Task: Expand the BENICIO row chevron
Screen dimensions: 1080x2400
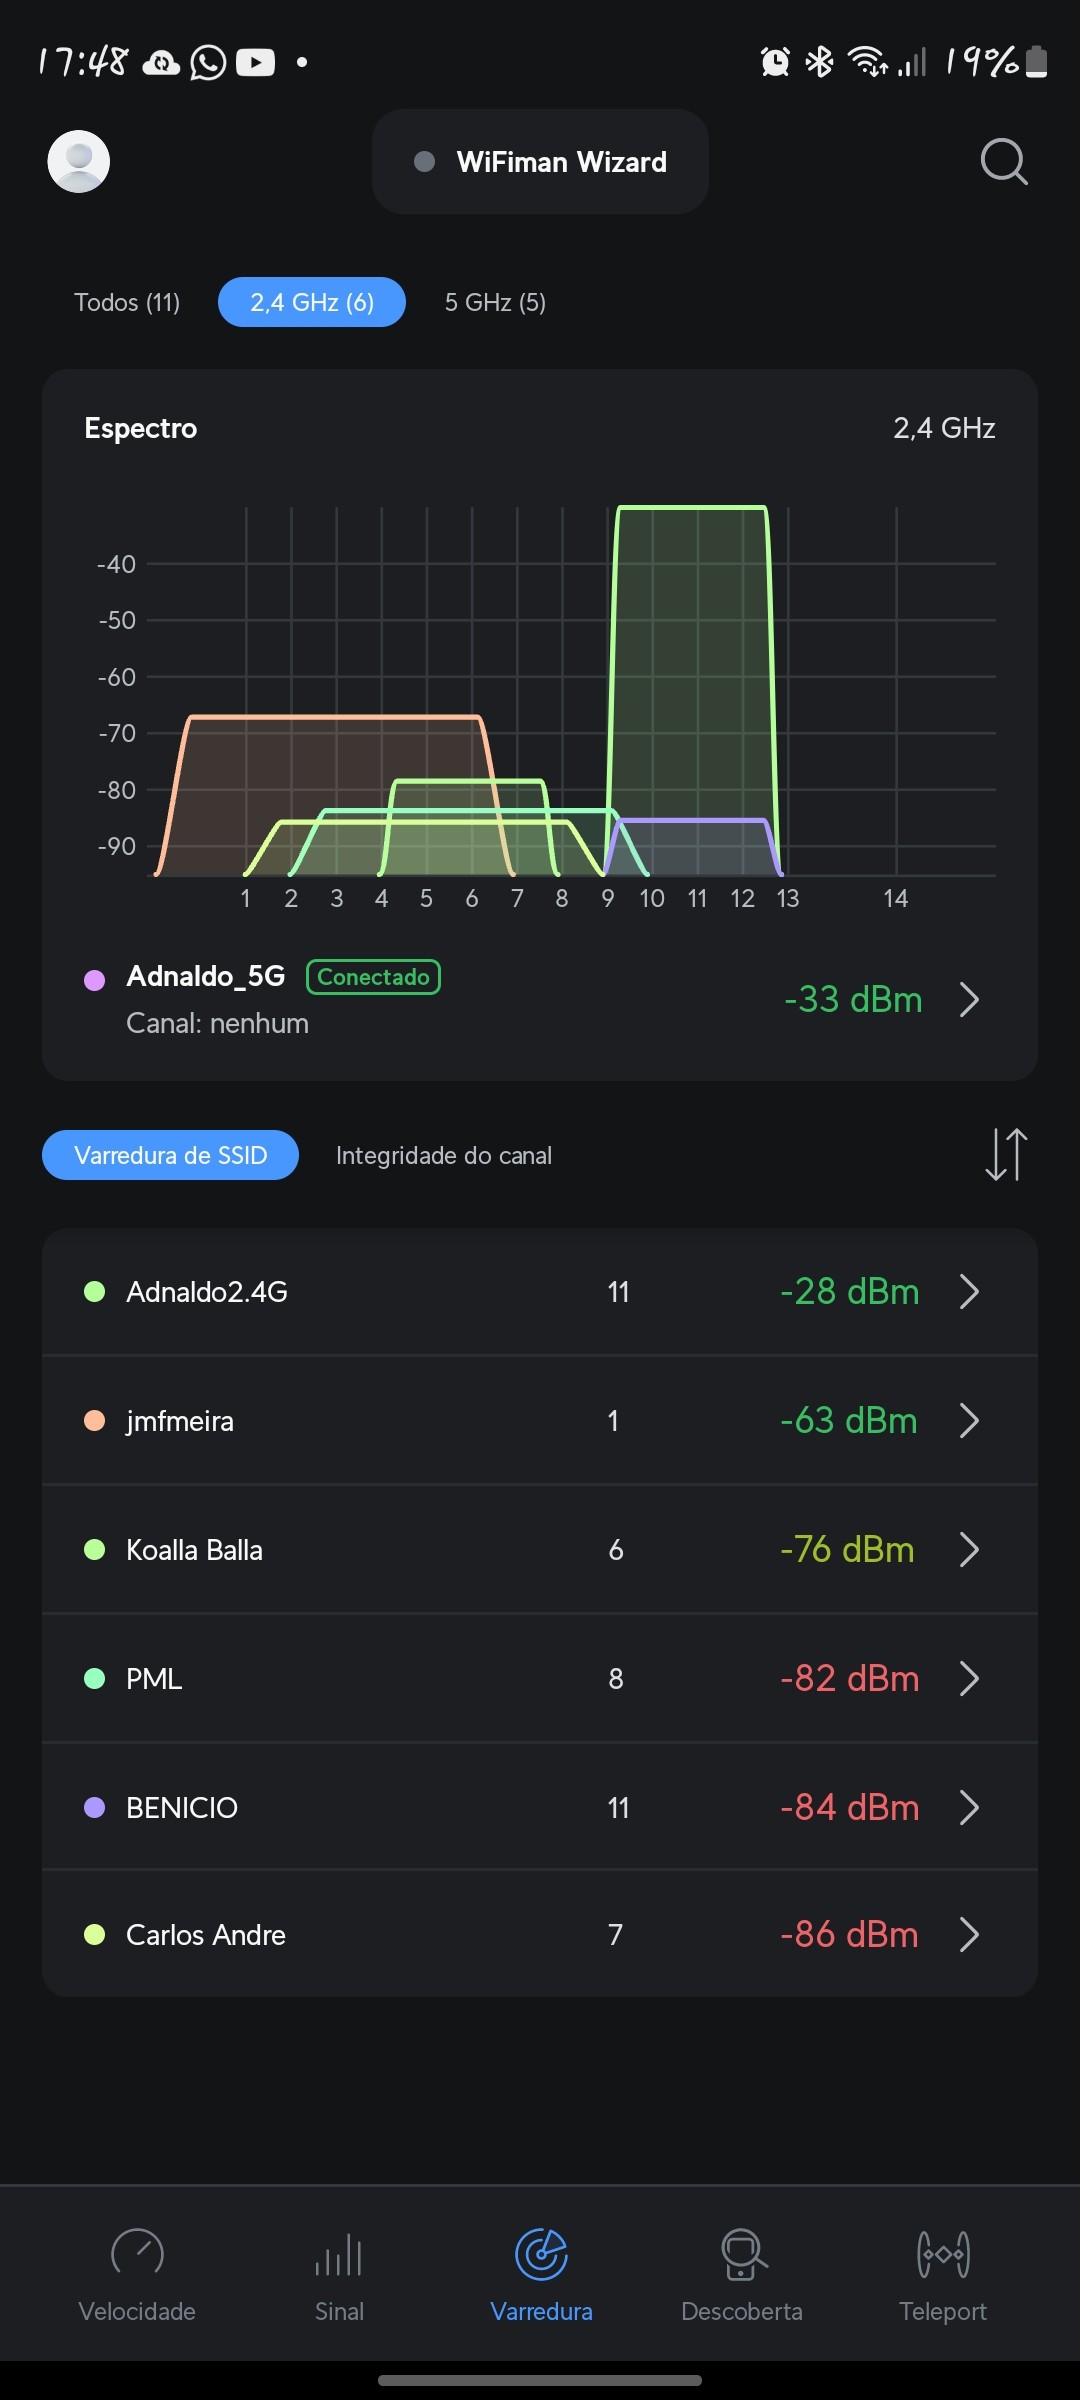Action: 968,1807
